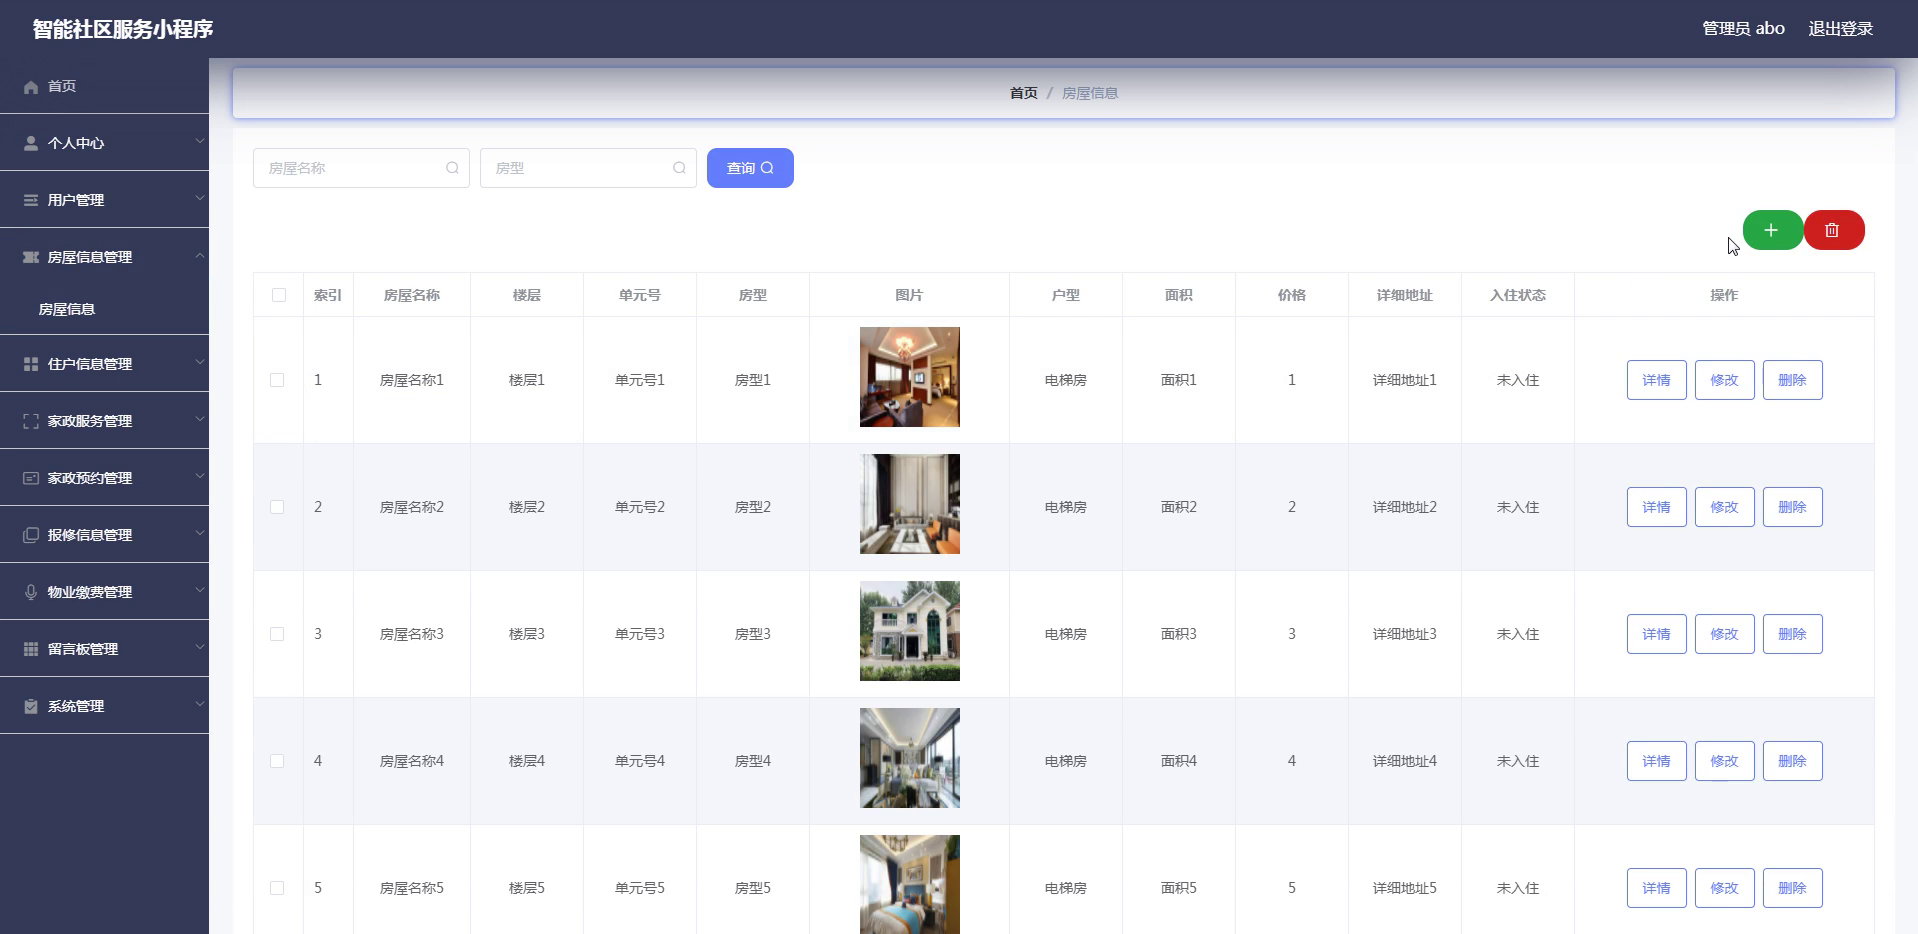Click the person icon for 个人中心
1918x934 pixels.
pos(31,144)
